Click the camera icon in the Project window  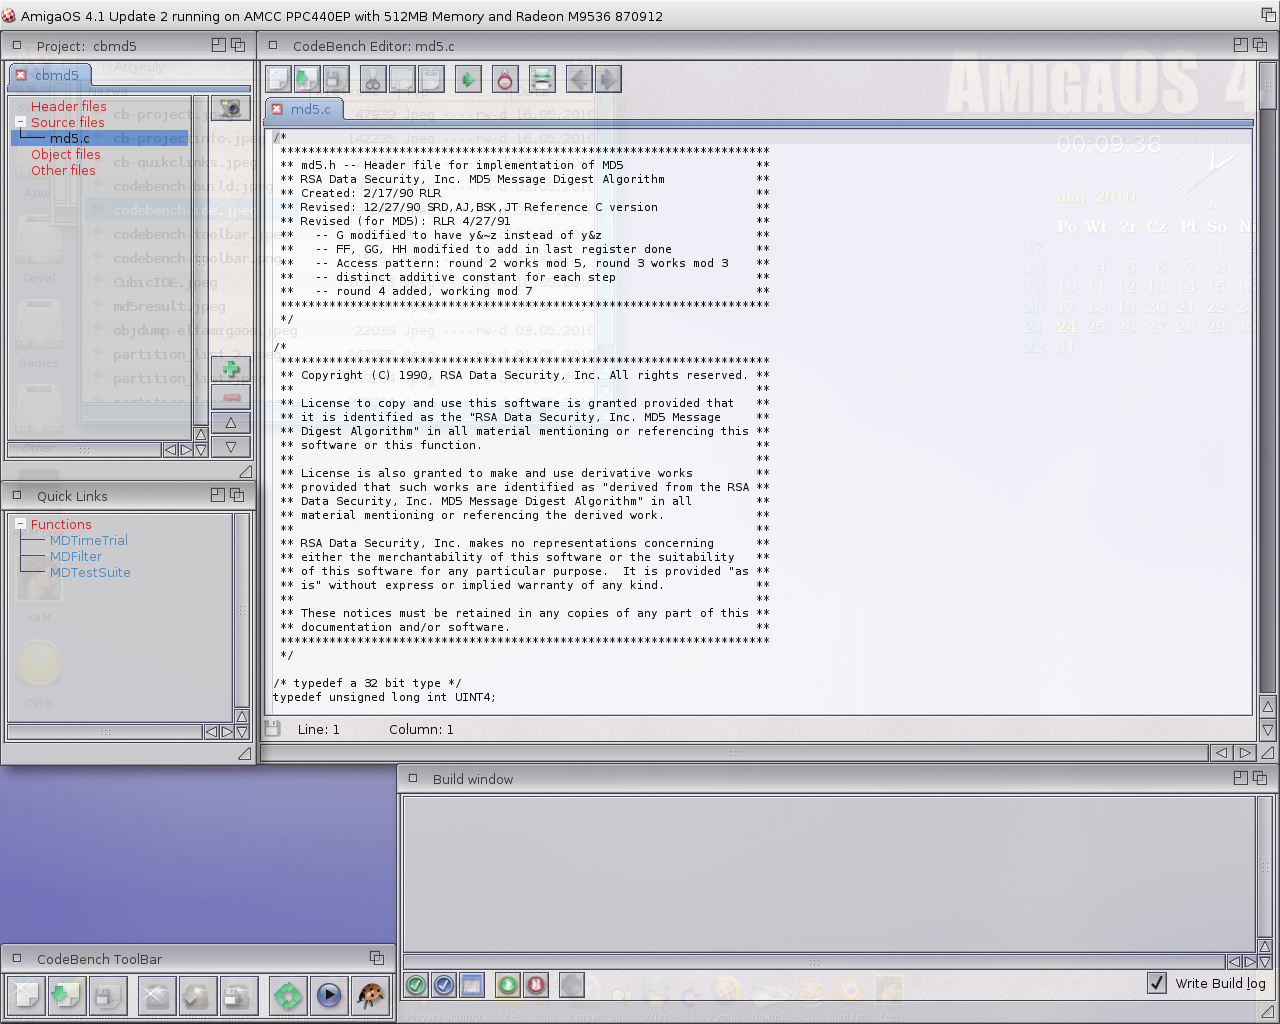coord(231,108)
